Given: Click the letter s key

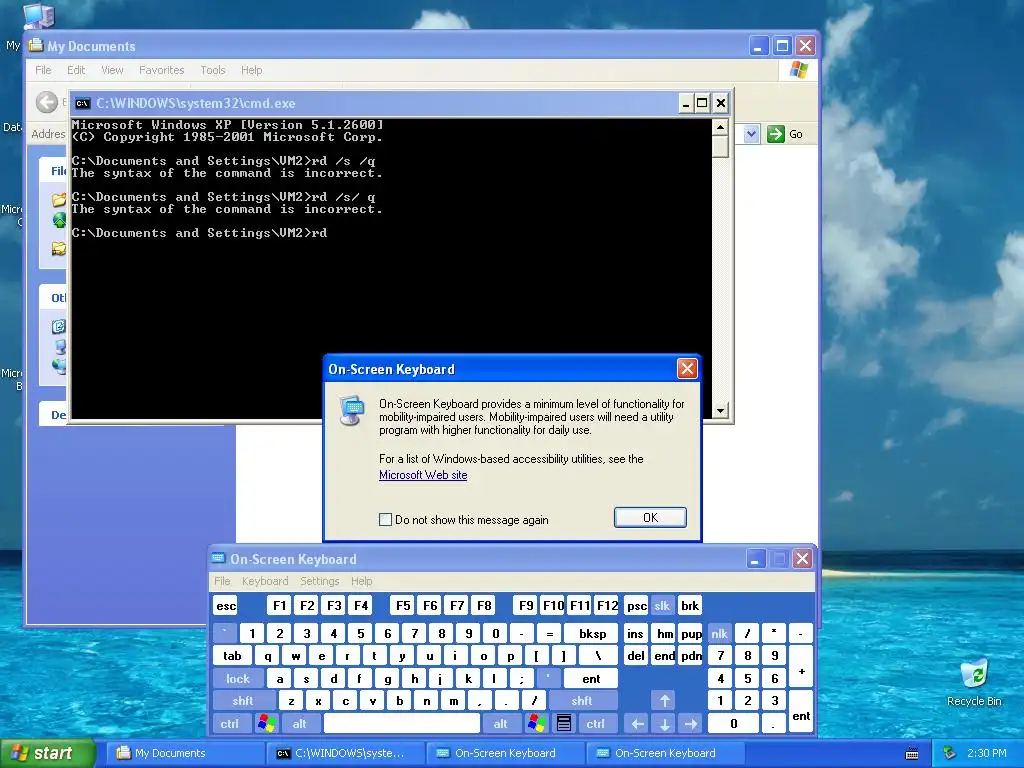Looking at the screenshot, I should coord(306,679).
